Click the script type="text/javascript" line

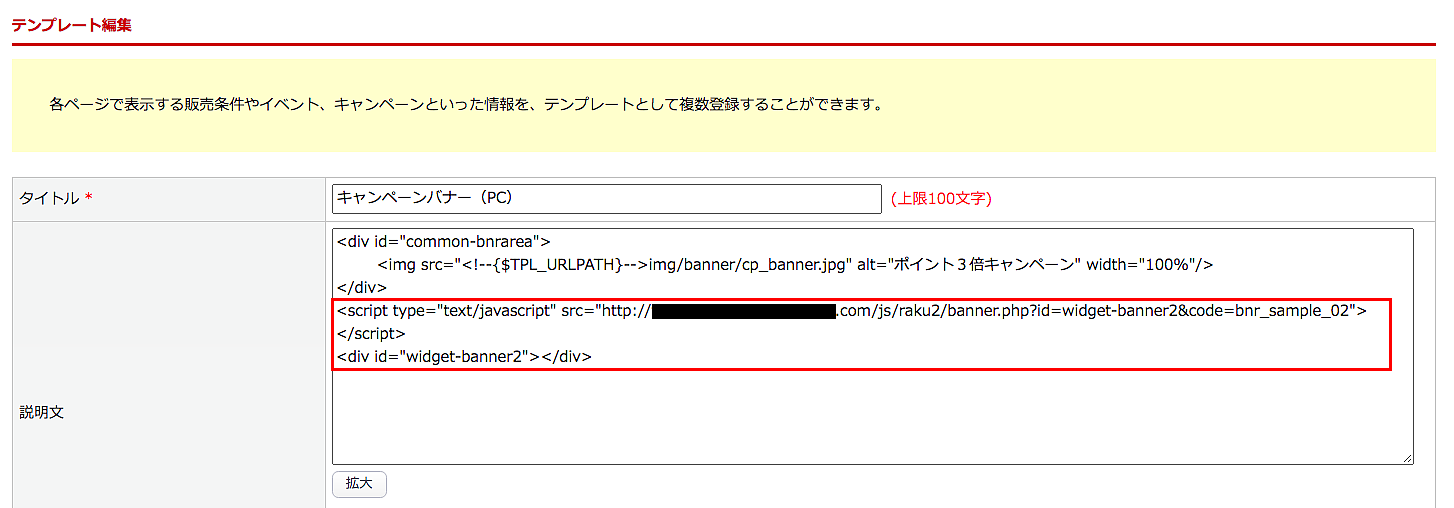coord(851,310)
